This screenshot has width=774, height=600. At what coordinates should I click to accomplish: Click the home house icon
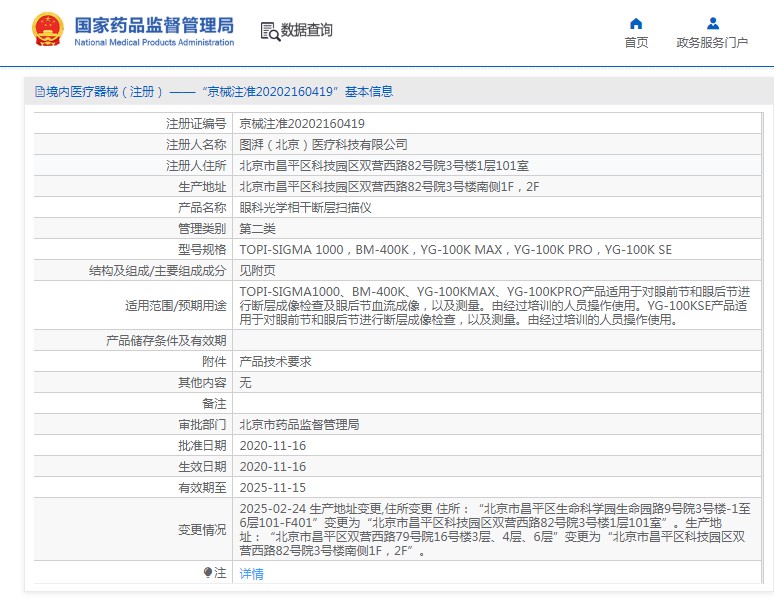click(636, 23)
